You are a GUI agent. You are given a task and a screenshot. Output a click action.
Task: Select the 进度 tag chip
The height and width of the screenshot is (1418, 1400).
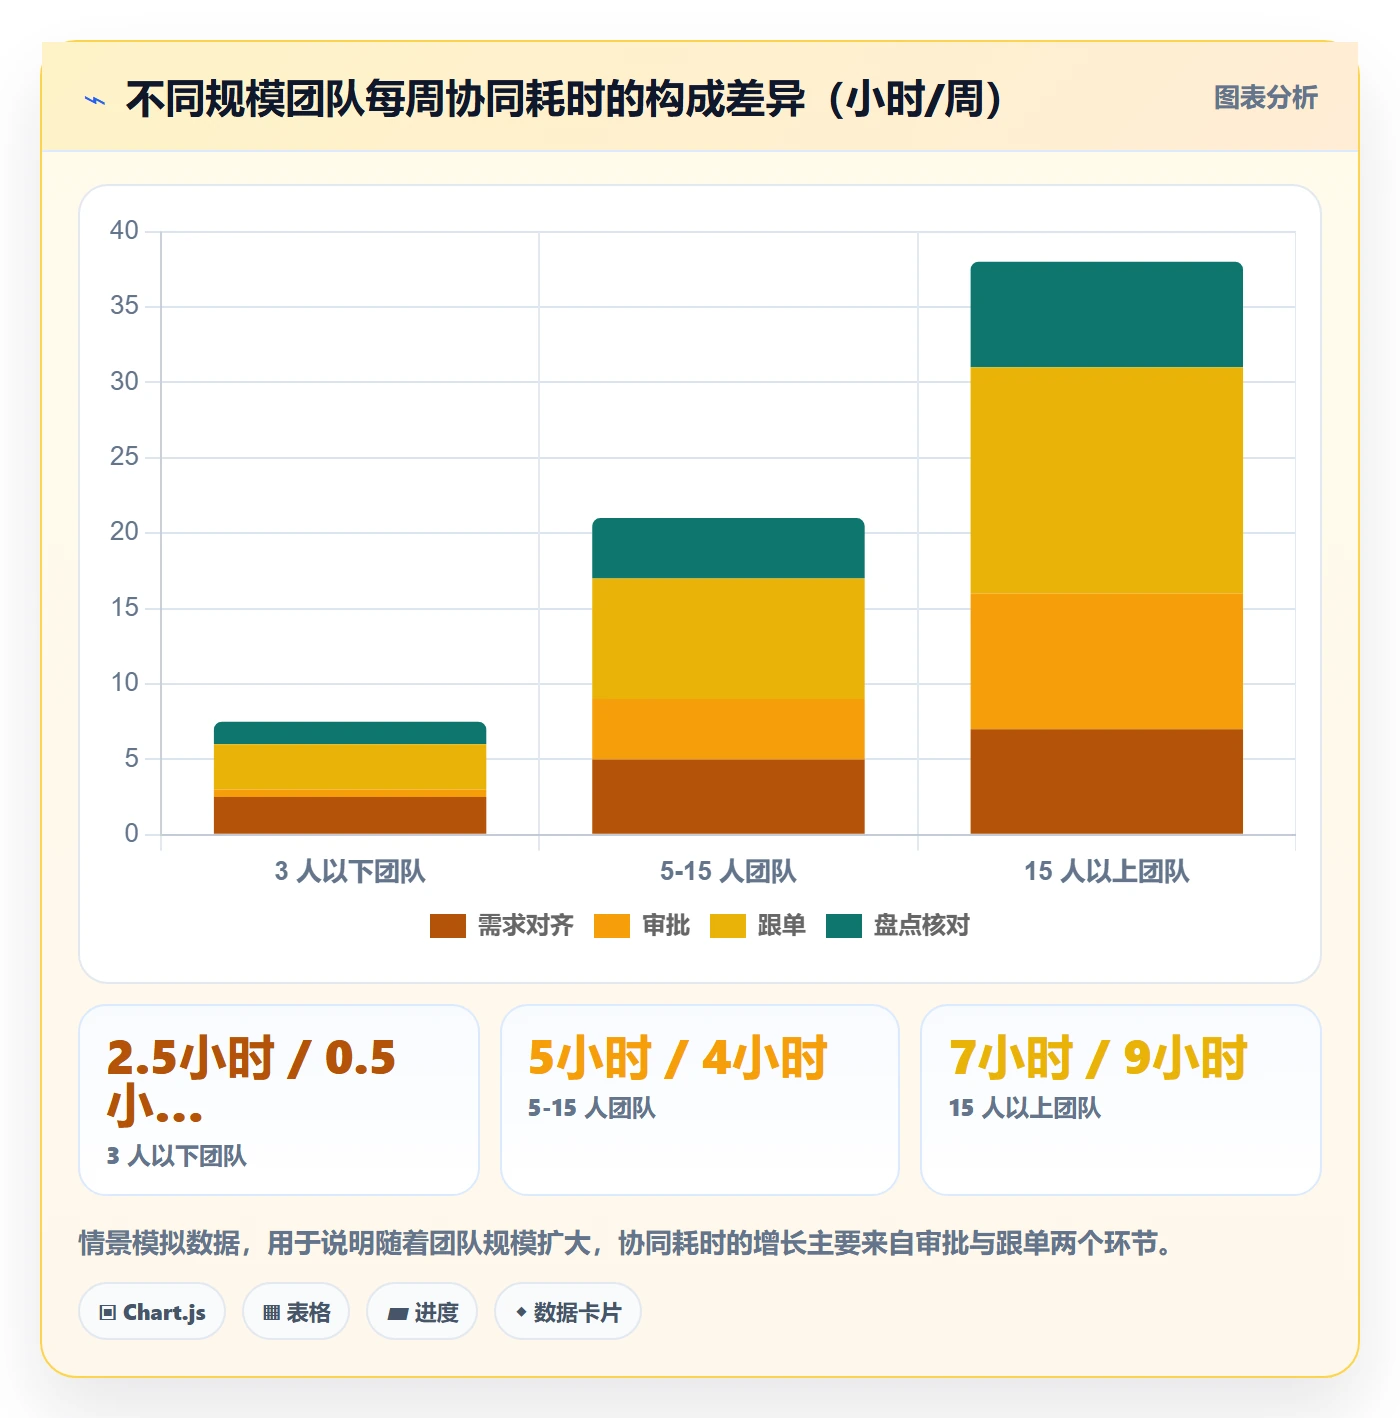[x=422, y=1312]
